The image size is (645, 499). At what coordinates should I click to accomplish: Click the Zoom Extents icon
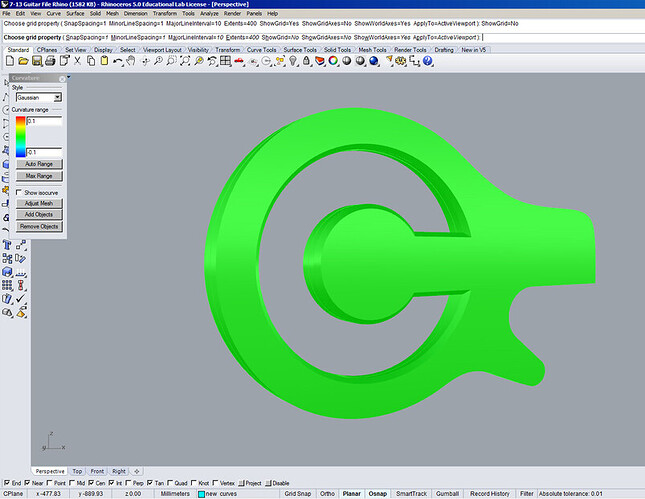(x=185, y=61)
